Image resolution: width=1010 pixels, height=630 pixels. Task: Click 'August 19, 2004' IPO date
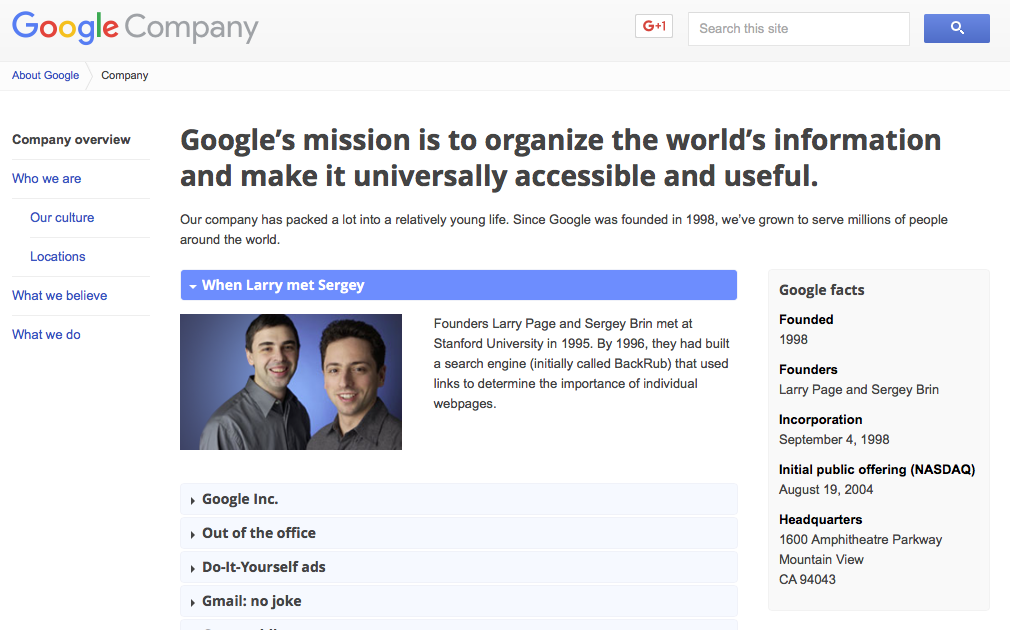tap(826, 490)
